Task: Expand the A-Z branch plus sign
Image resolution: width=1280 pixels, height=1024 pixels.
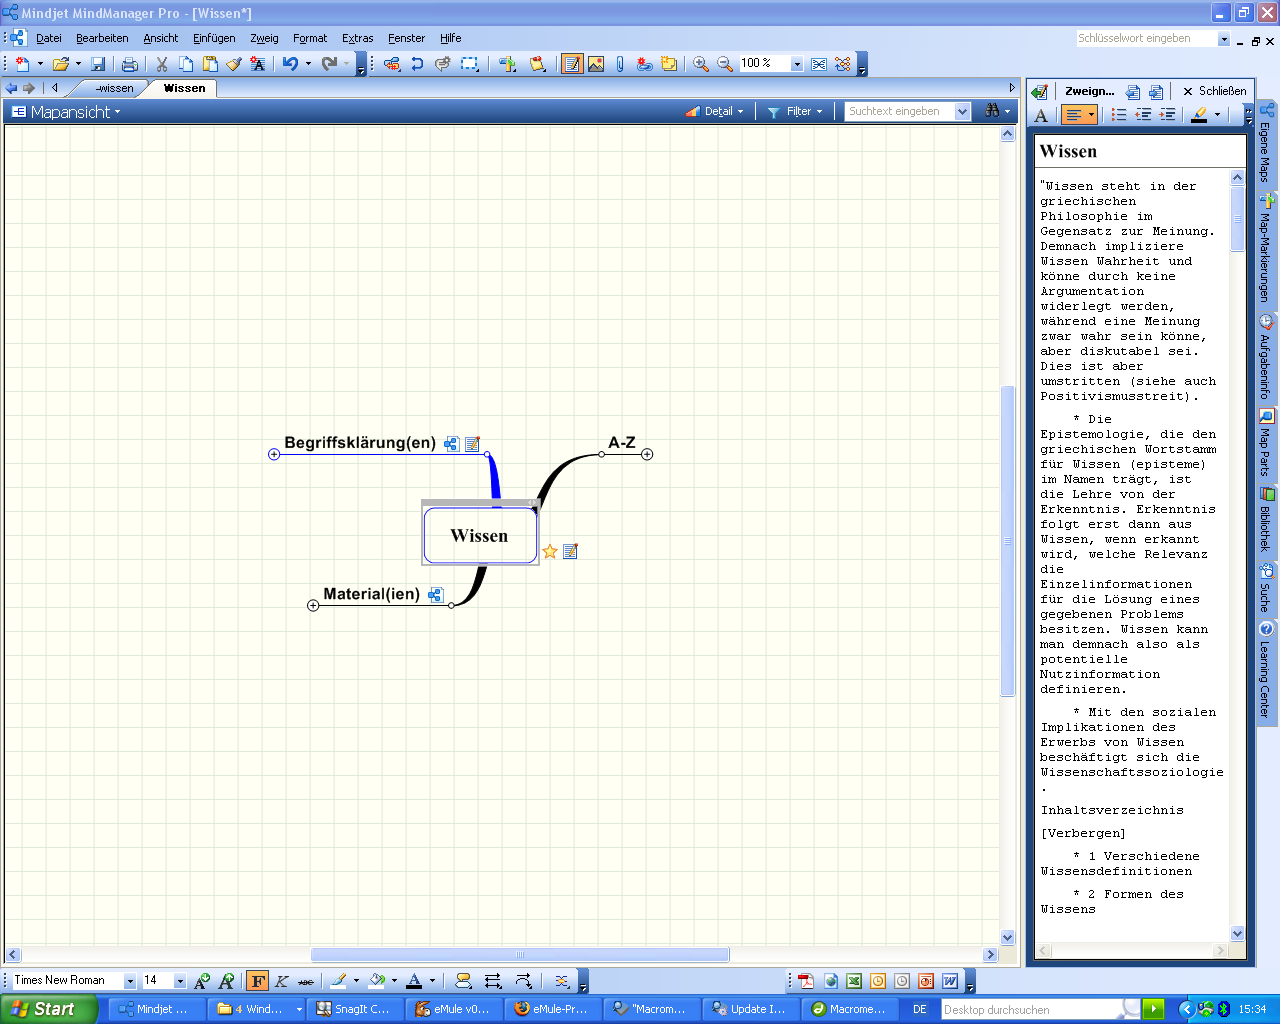Action: pos(647,455)
